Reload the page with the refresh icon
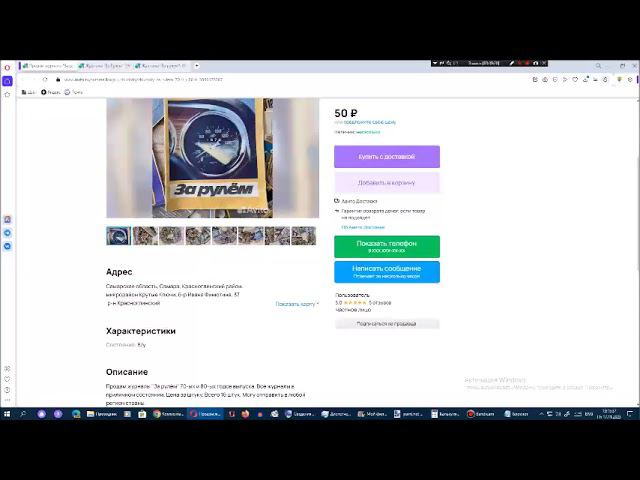This screenshot has height=480, width=640. click(x=45, y=80)
